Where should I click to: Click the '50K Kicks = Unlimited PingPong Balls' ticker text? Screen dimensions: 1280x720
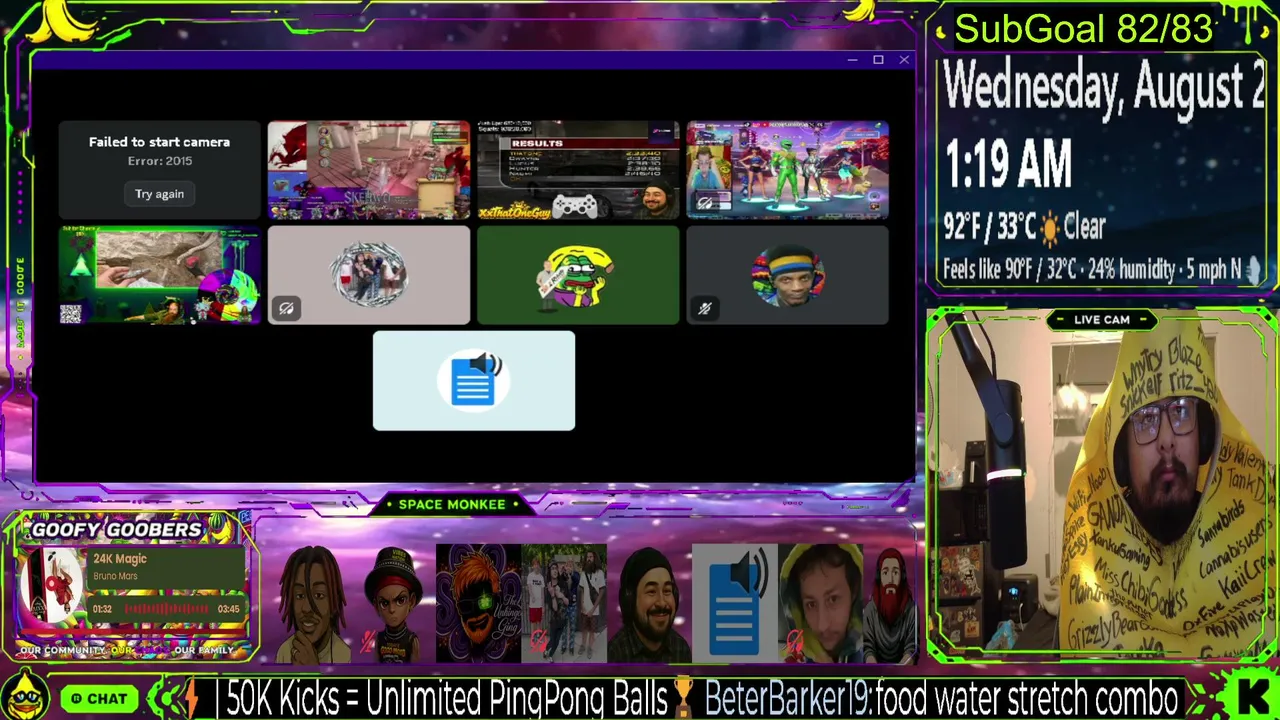(446, 697)
